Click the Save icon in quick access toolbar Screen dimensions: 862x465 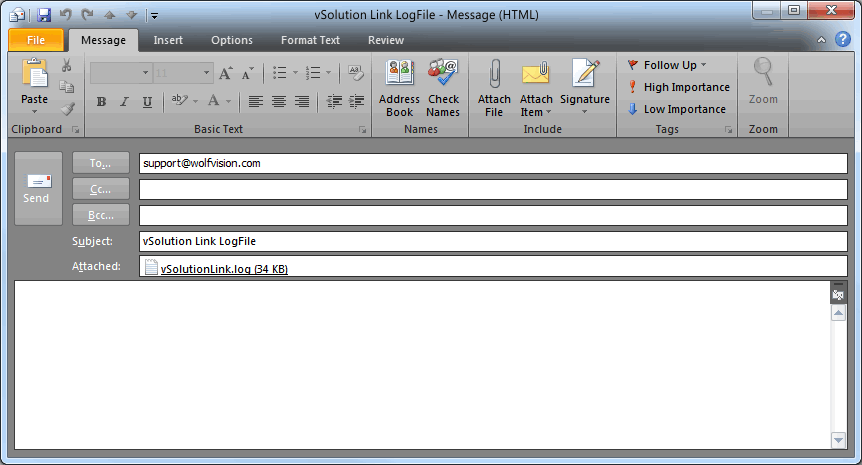[x=44, y=15]
